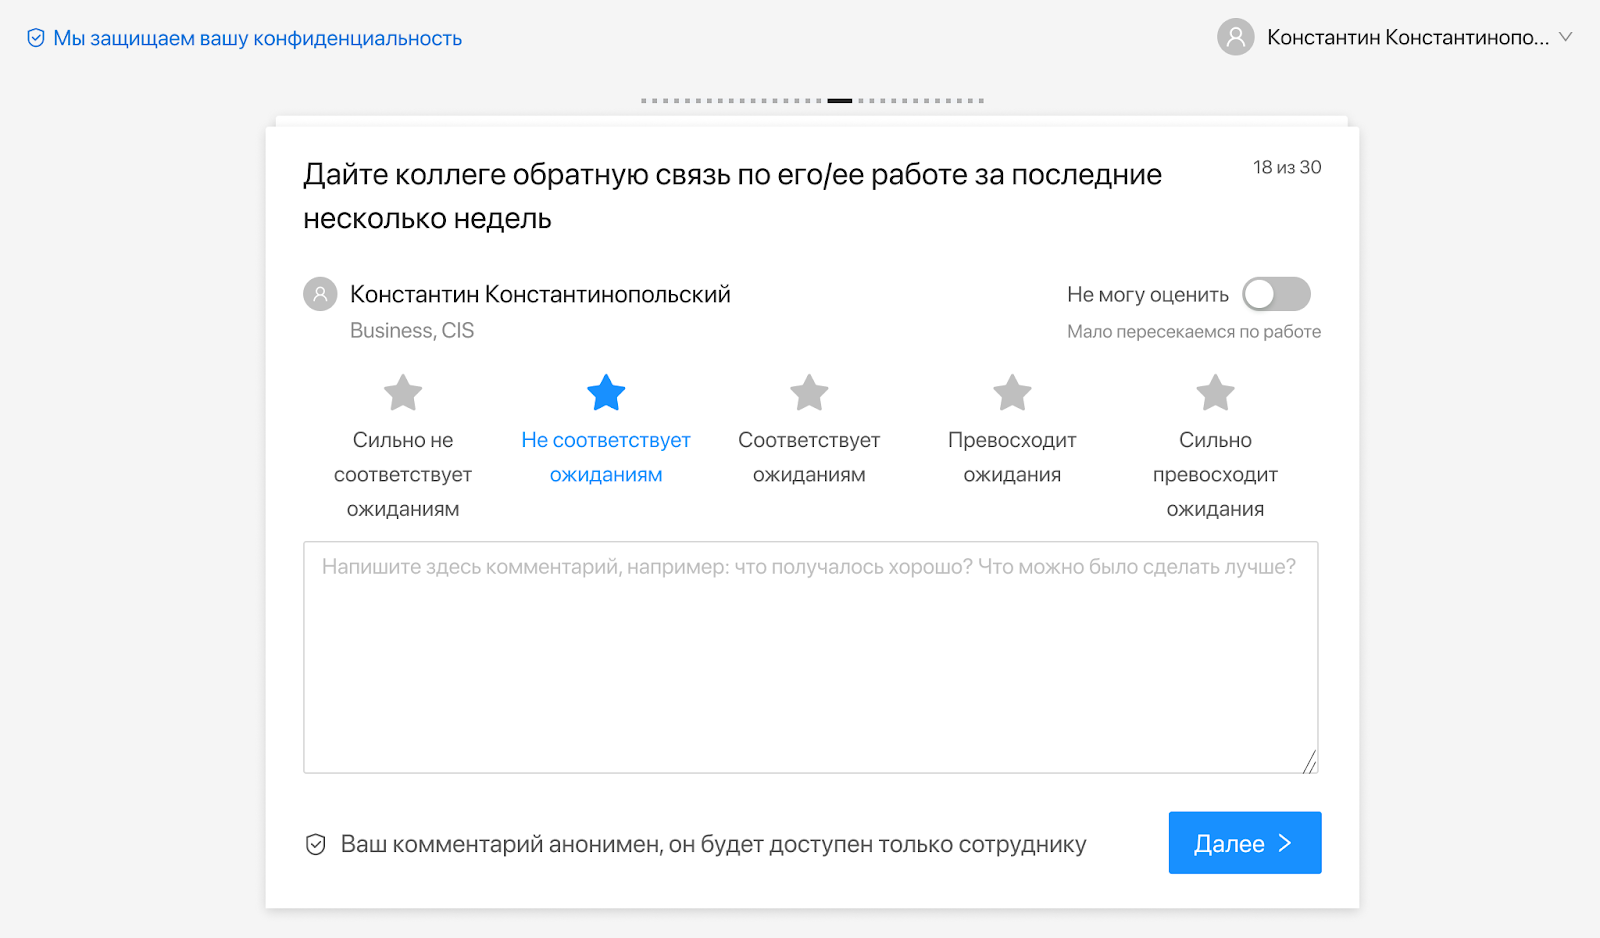The image size is (1600, 938).
Task: Toggle the 'Не могу оценить' switch
Action: pyautogui.click(x=1276, y=294)
